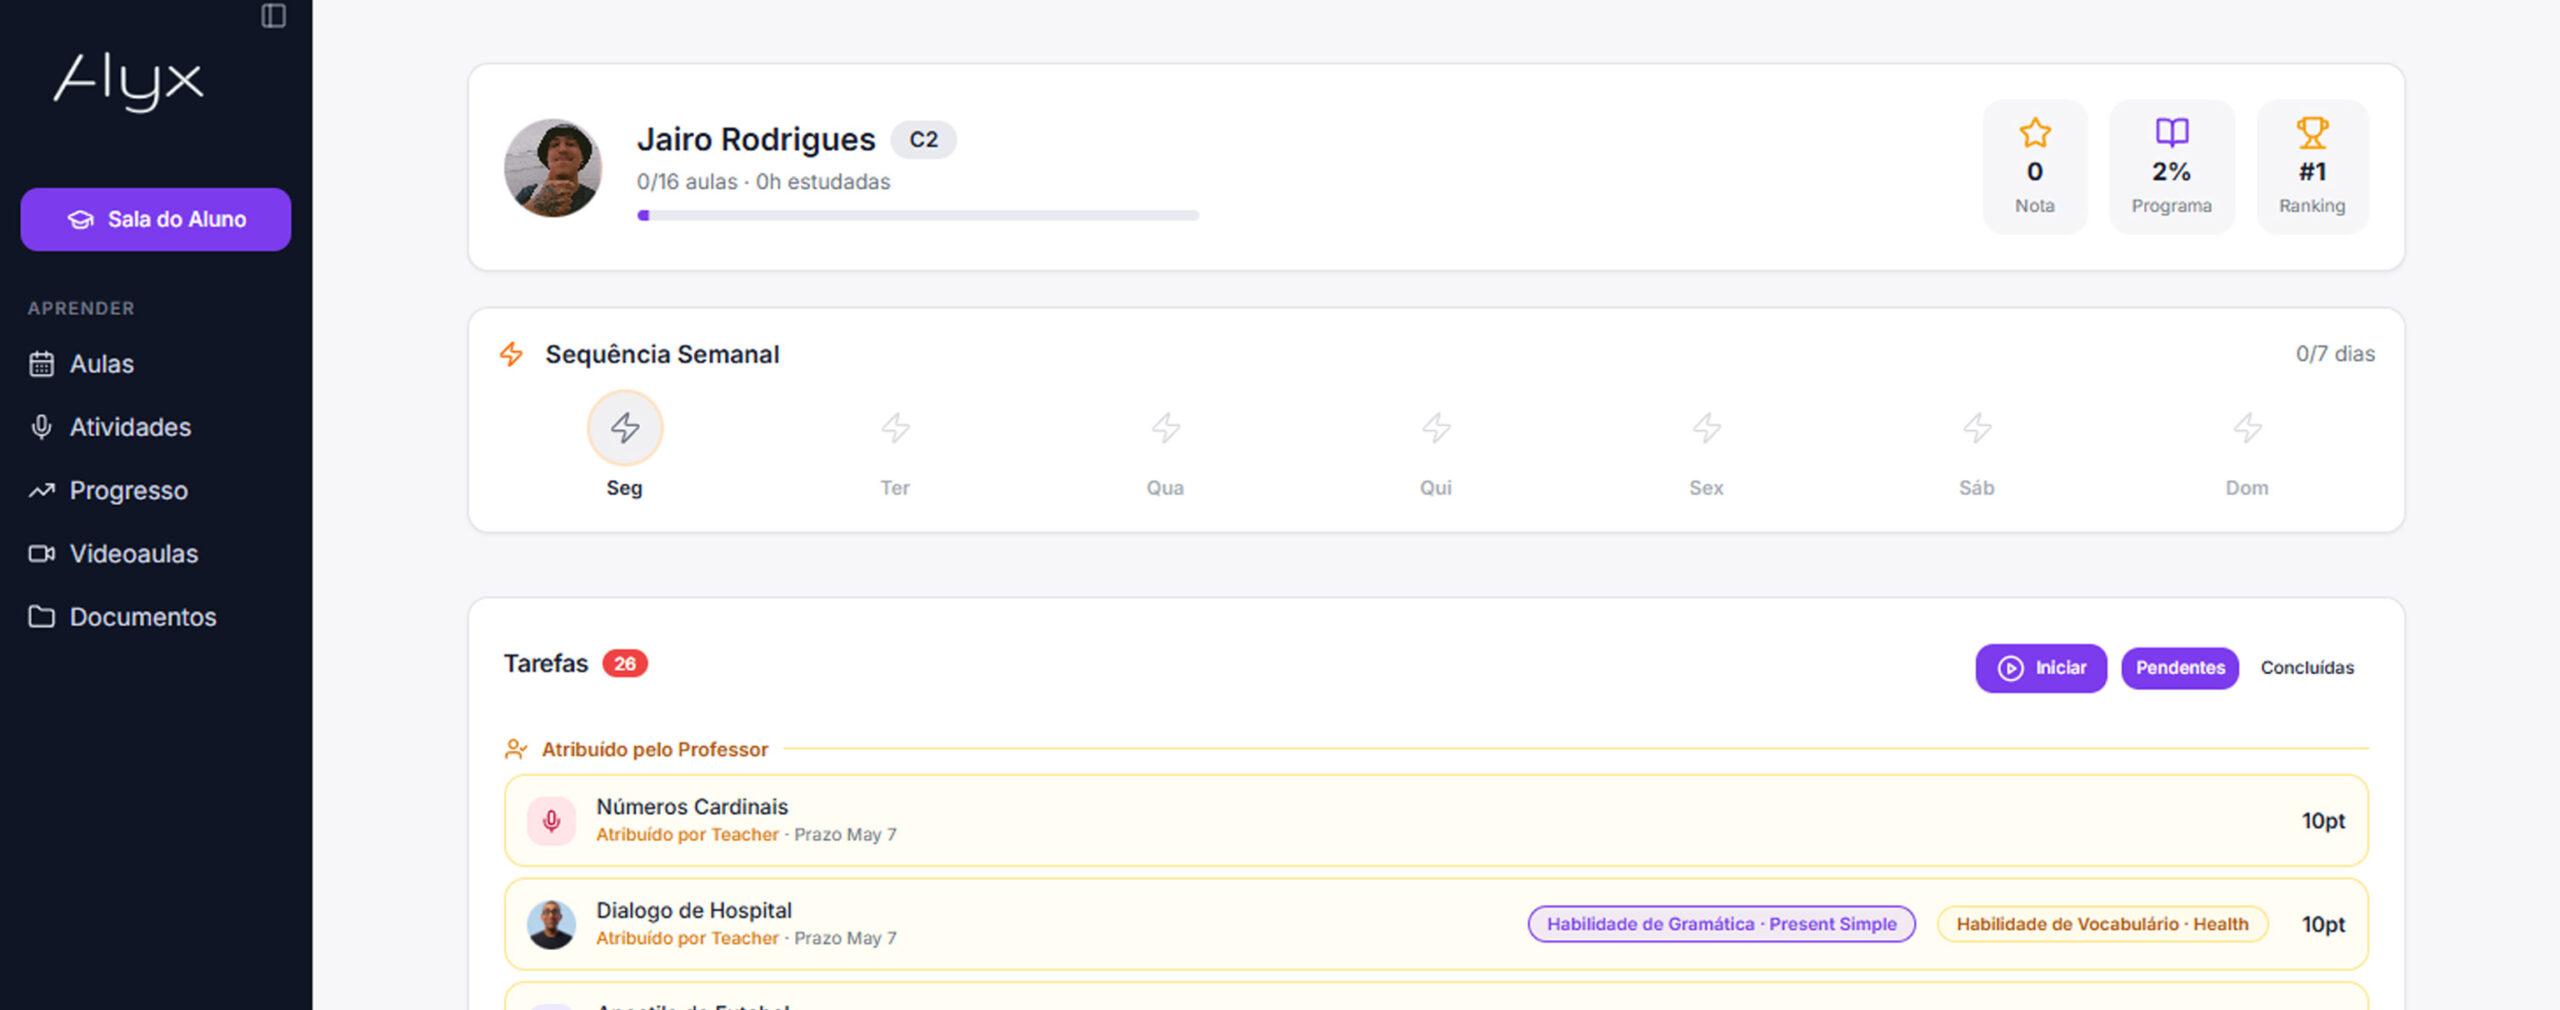Image resolution: width=2560 pixels, height=1010 pixels.
Task: Click the Nota star icon card
Action: pos(2034,167)
